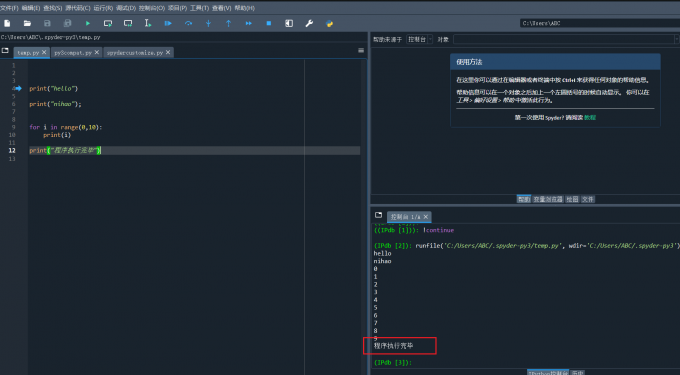Maximize the current pane

[289, 23]
